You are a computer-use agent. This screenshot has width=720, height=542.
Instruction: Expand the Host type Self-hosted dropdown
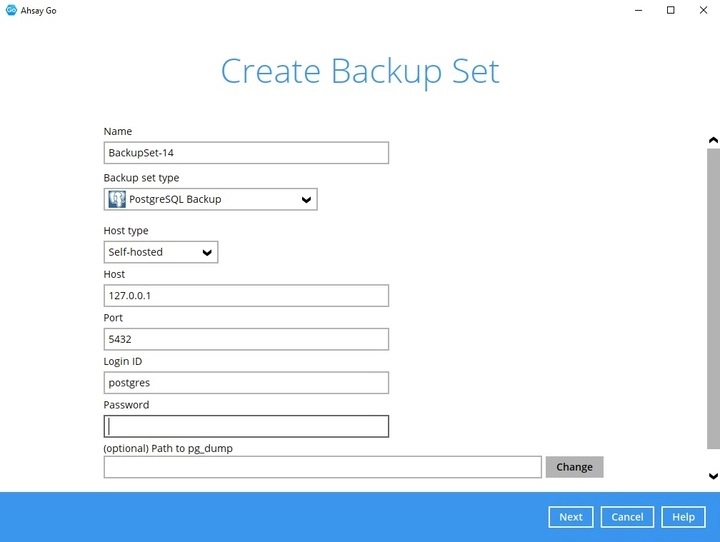point(161,252)
